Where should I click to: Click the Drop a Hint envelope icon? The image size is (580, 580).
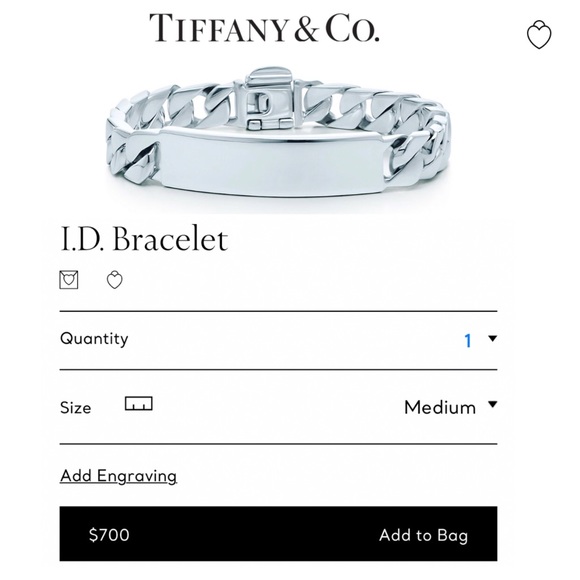(x=69, y=280)
